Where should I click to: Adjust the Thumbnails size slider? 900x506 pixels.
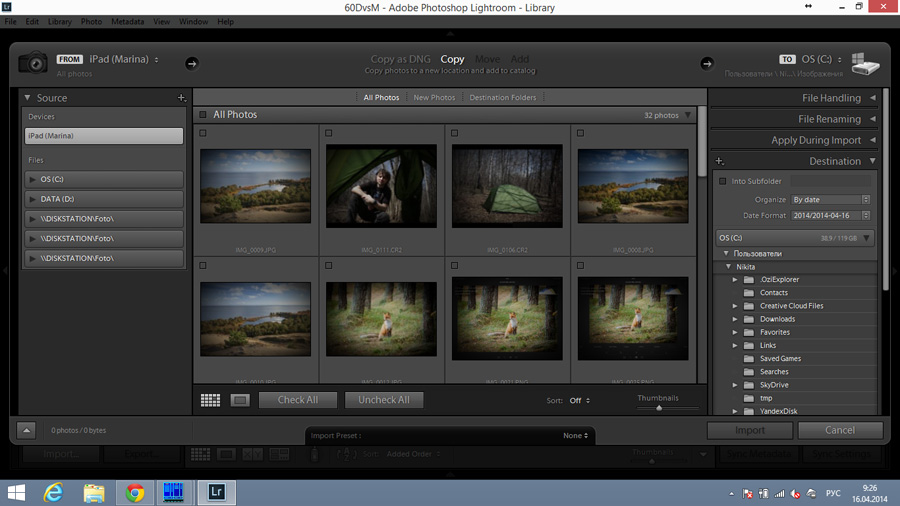coord(659,408)
